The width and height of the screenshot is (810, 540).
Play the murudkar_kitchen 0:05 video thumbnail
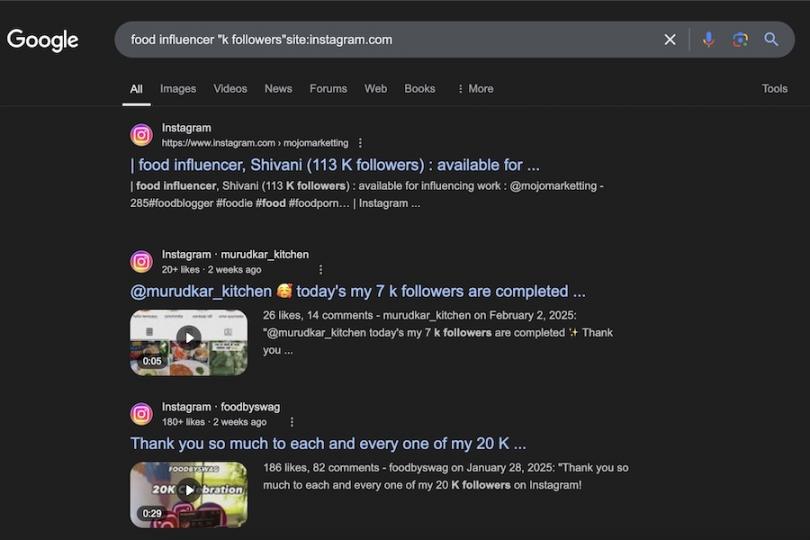(189, 342)
